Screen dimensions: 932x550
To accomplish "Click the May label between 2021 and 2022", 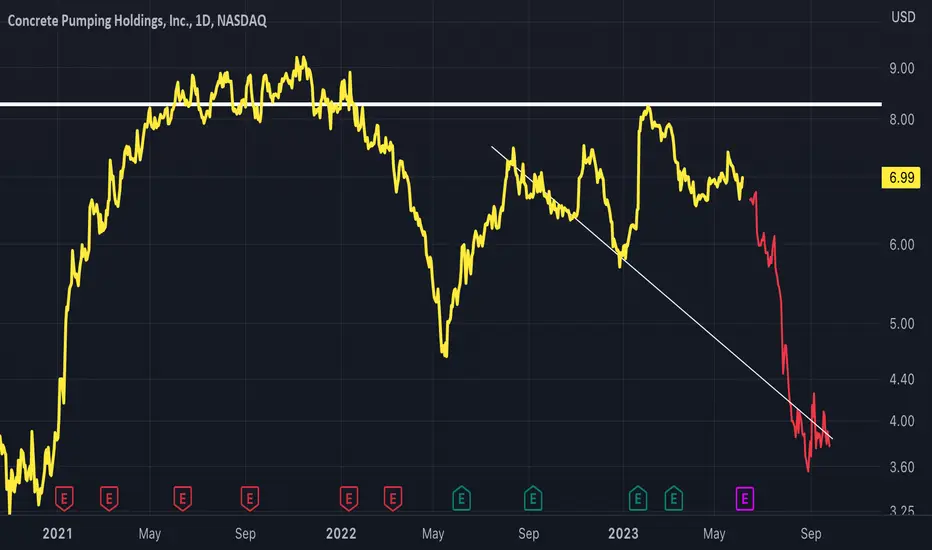I will [150, 533].
